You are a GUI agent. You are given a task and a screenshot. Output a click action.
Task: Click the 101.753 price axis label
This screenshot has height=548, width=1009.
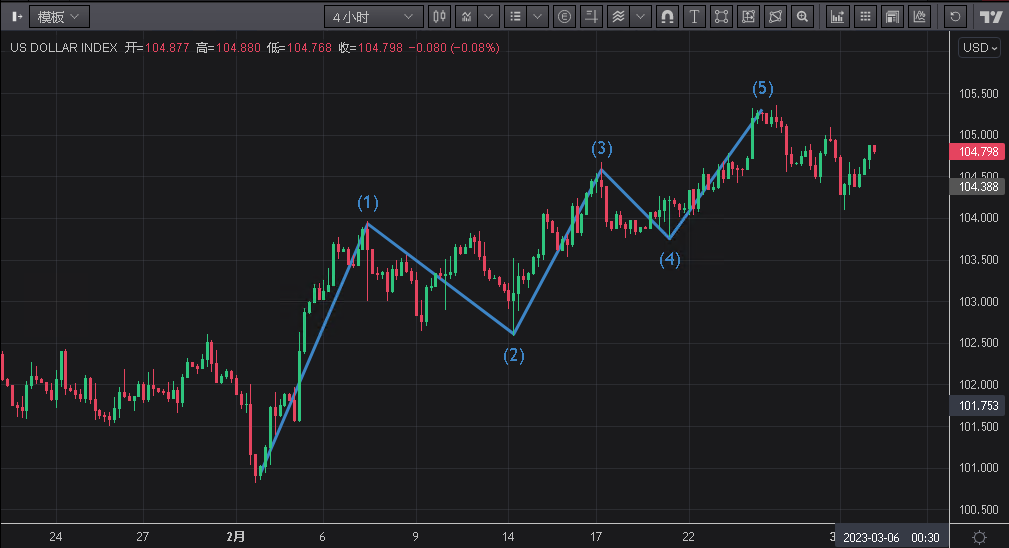977,406
